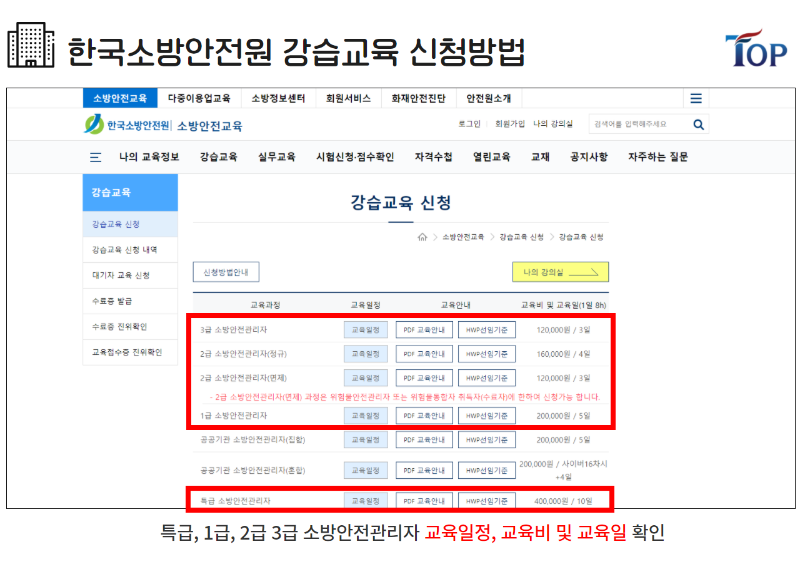Open 교재 menu
800x564 pixels.
coord(540,157)
